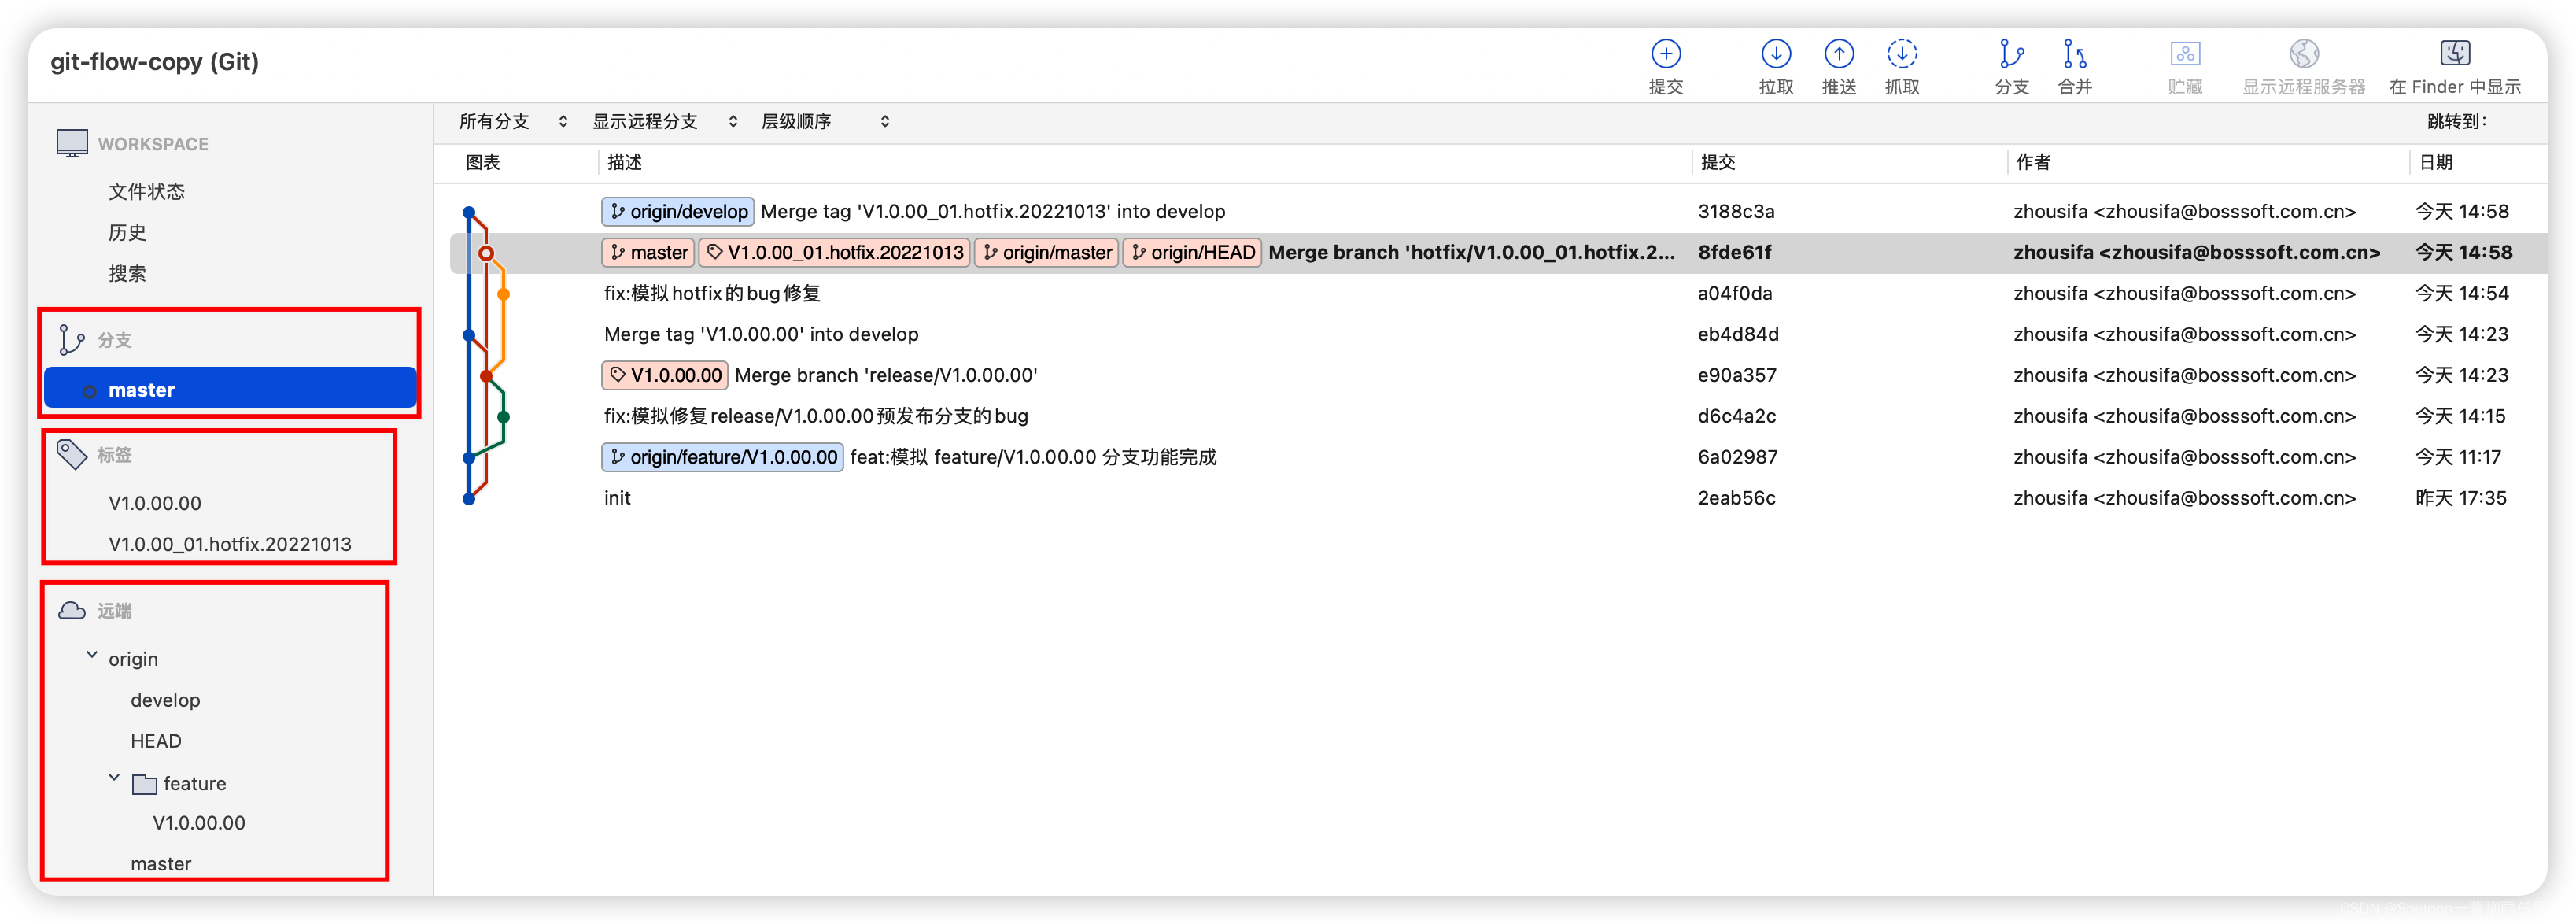Click the origin/develop branch label
Image resolution: width=2576 pixels, height=924 pixels.
point(677,211)
